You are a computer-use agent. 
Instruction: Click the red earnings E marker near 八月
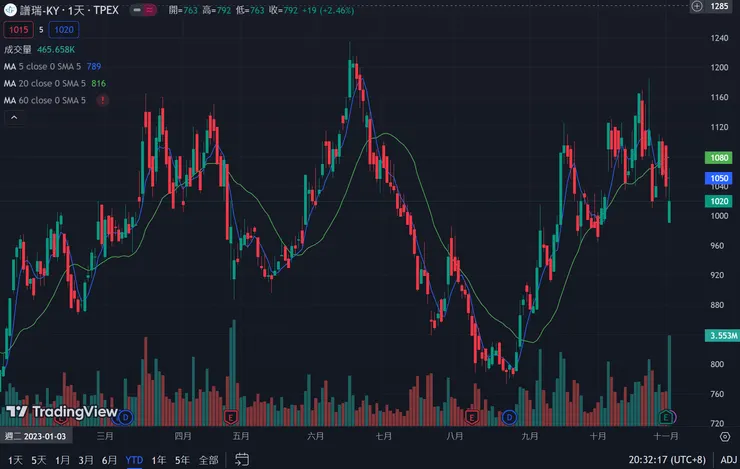click(471, 417)
